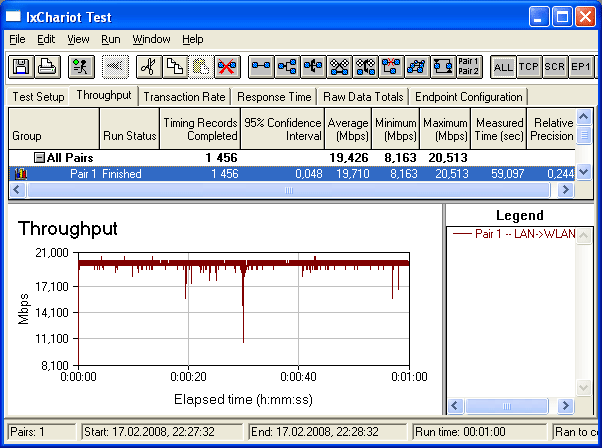
Task: Click the Copy pages icon
Action: point(175,67)
